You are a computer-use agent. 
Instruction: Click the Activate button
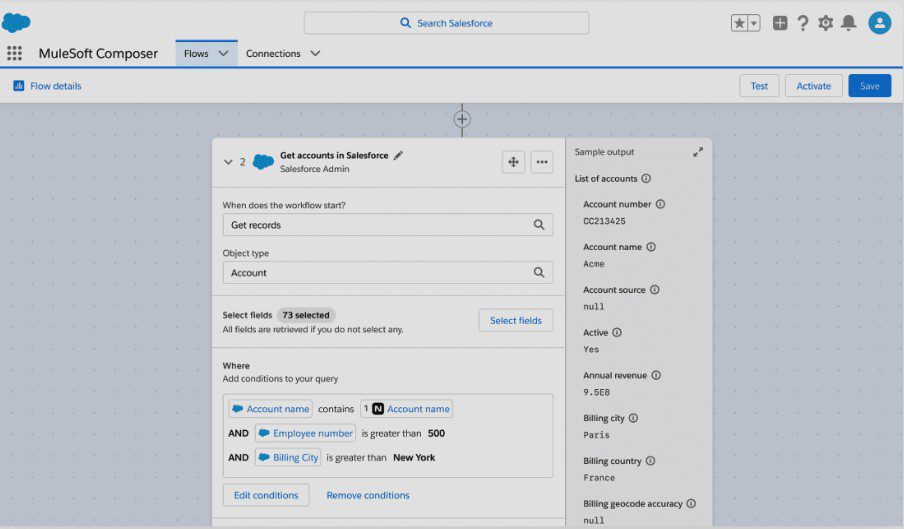coord(813,86)
